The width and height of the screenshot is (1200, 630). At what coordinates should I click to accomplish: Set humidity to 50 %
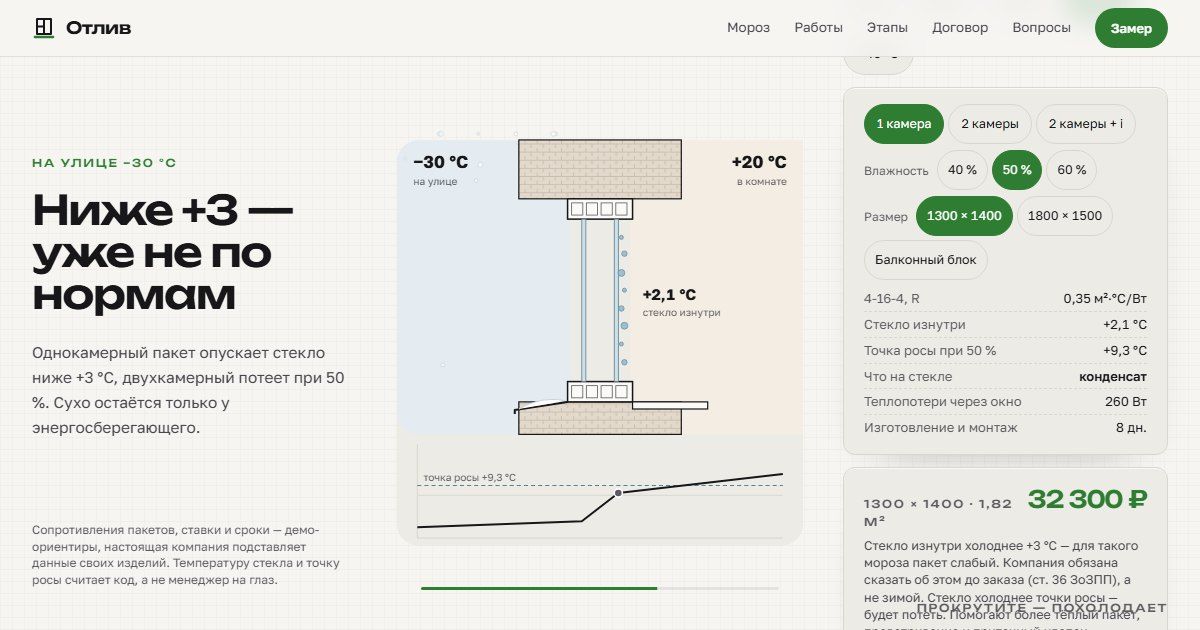[1017, 170]
